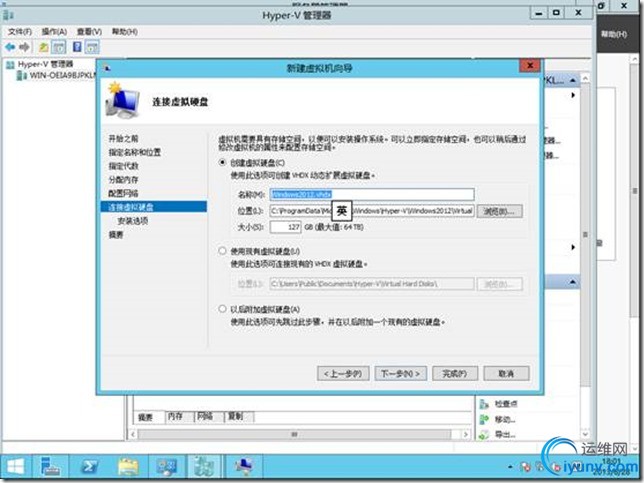Go to the 配置网络 wizard step
Screen dimensions: 644x483
click(x=123, y=193)
